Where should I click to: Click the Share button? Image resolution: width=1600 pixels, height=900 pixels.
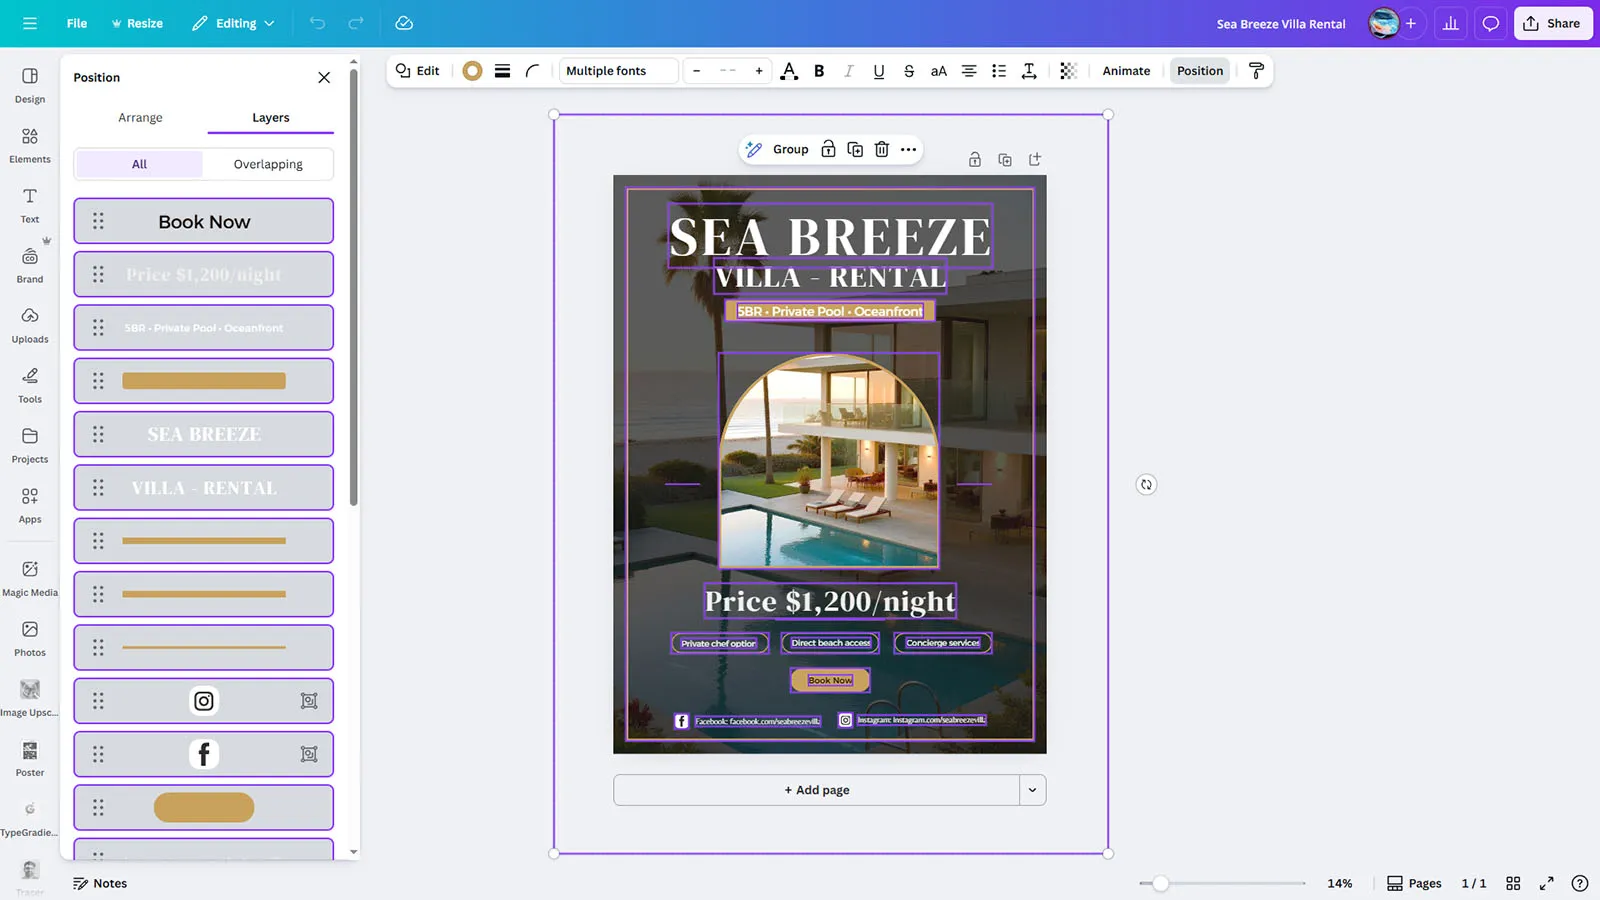[1552, 23]
